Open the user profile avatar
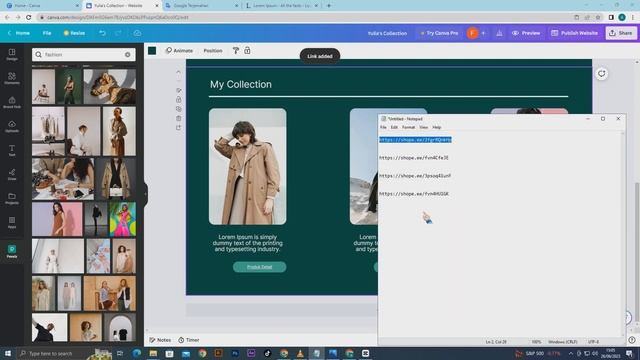Image resolution: width=640 pixels, height=360 pixels. coord(472,33)
